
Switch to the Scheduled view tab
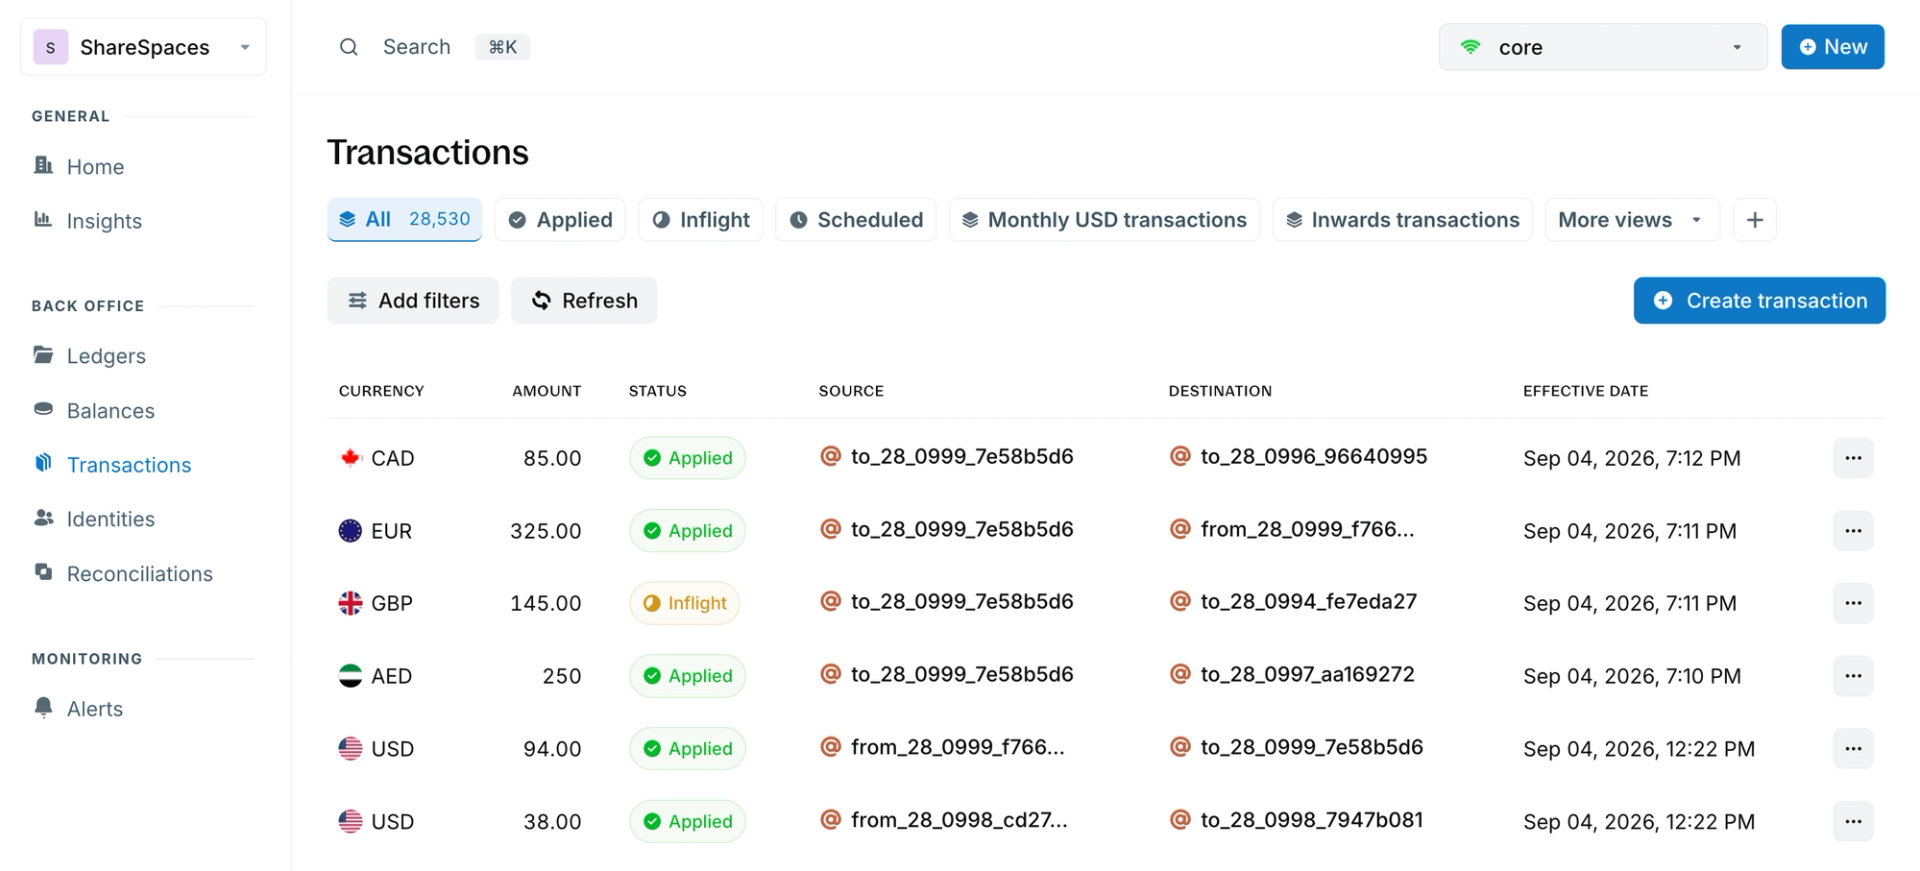(856, 220)
